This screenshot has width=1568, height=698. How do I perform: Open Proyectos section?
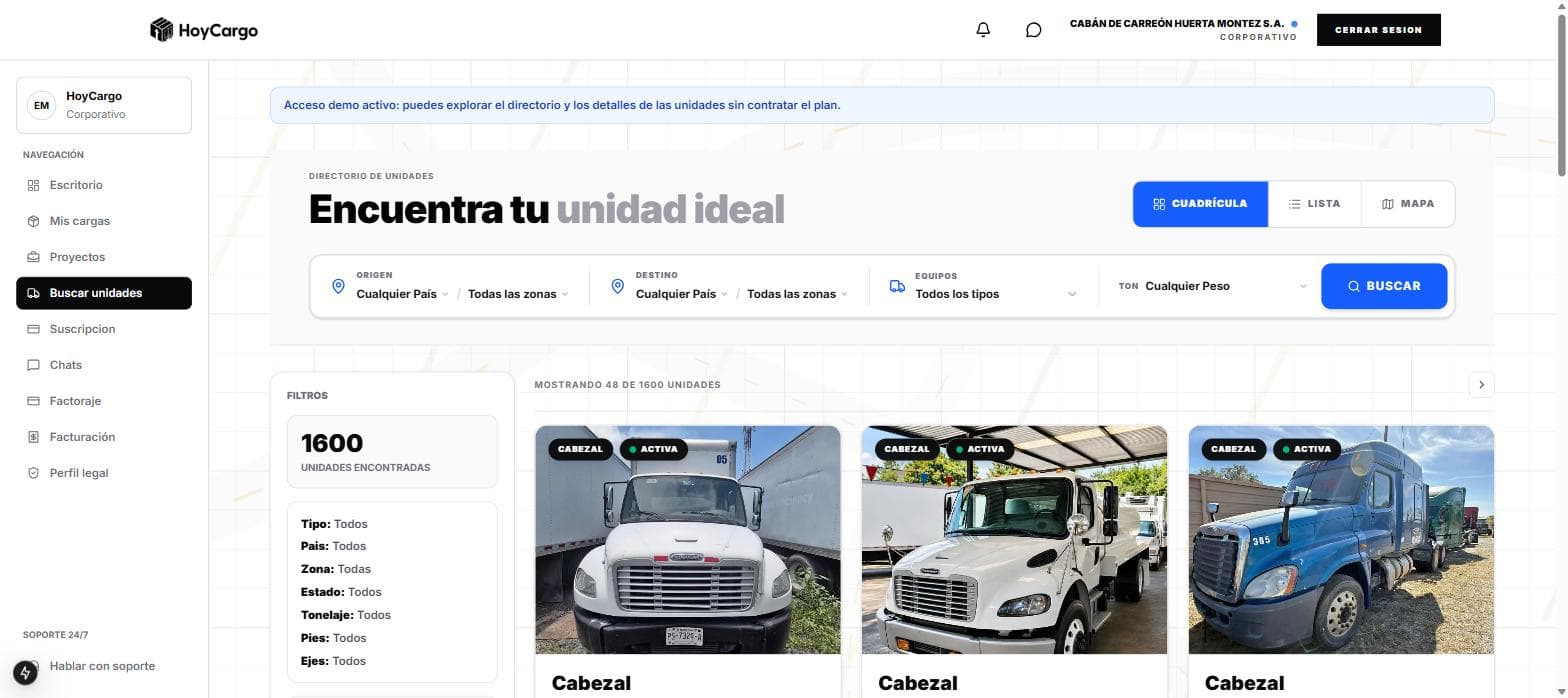(104, 257)
